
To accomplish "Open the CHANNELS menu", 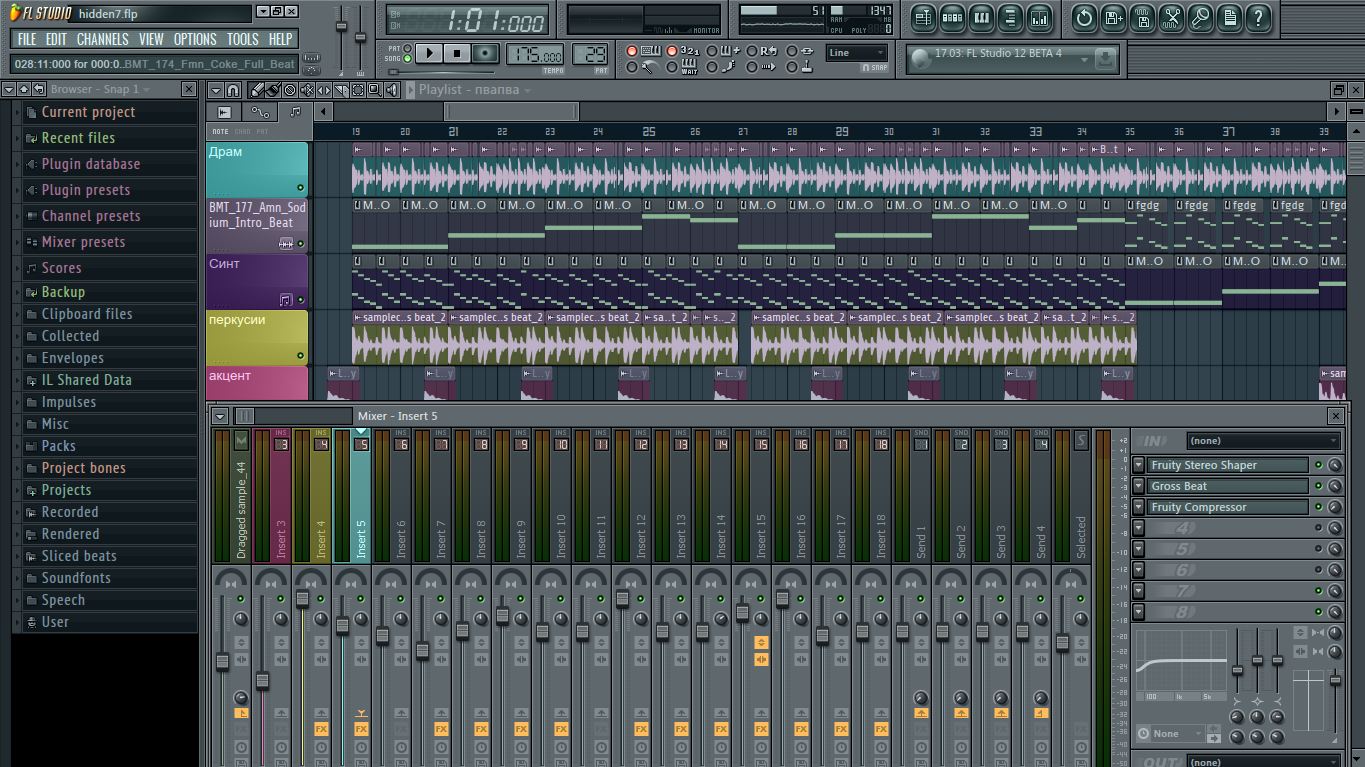I will [103, 39].
